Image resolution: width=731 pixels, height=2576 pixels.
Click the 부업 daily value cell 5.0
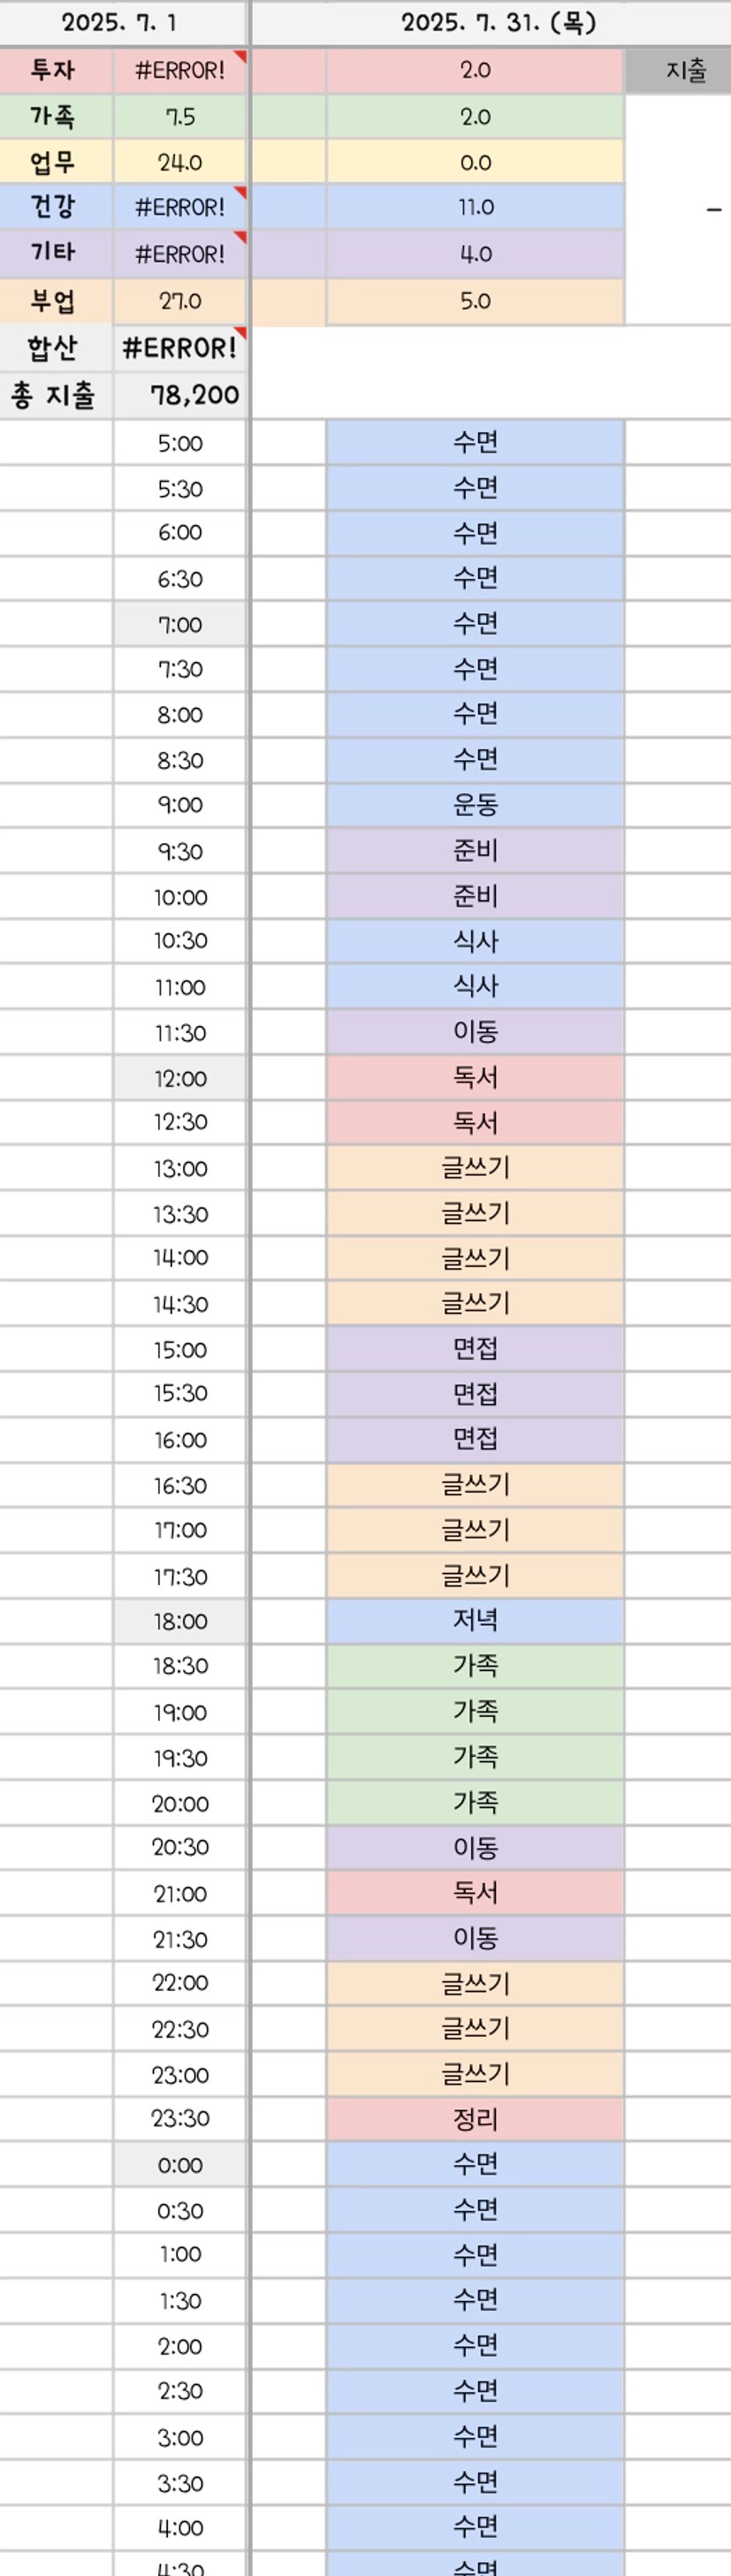(475, 301)
